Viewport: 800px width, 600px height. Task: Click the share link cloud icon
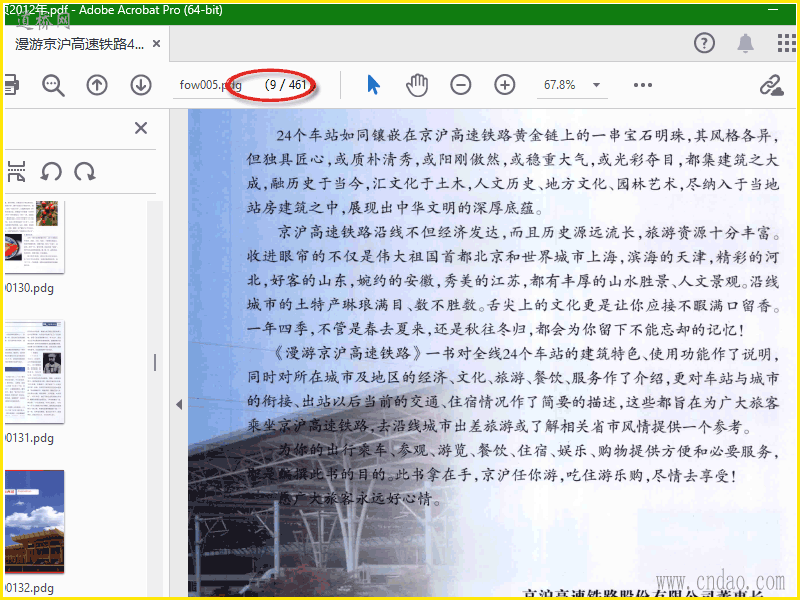771,85
